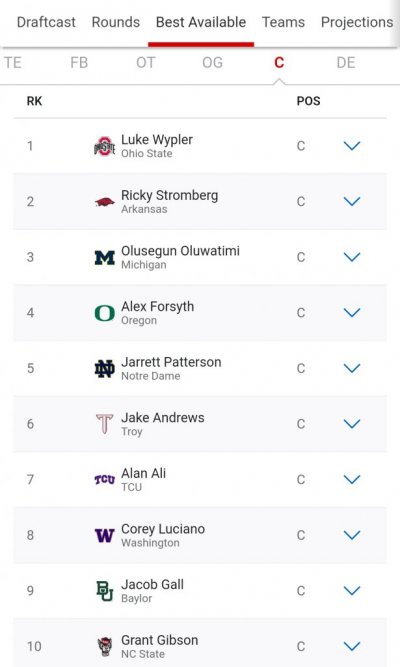Click the Troy T logo icon
This screenshot has width=400, height=667.
click(x=104, y=424)
